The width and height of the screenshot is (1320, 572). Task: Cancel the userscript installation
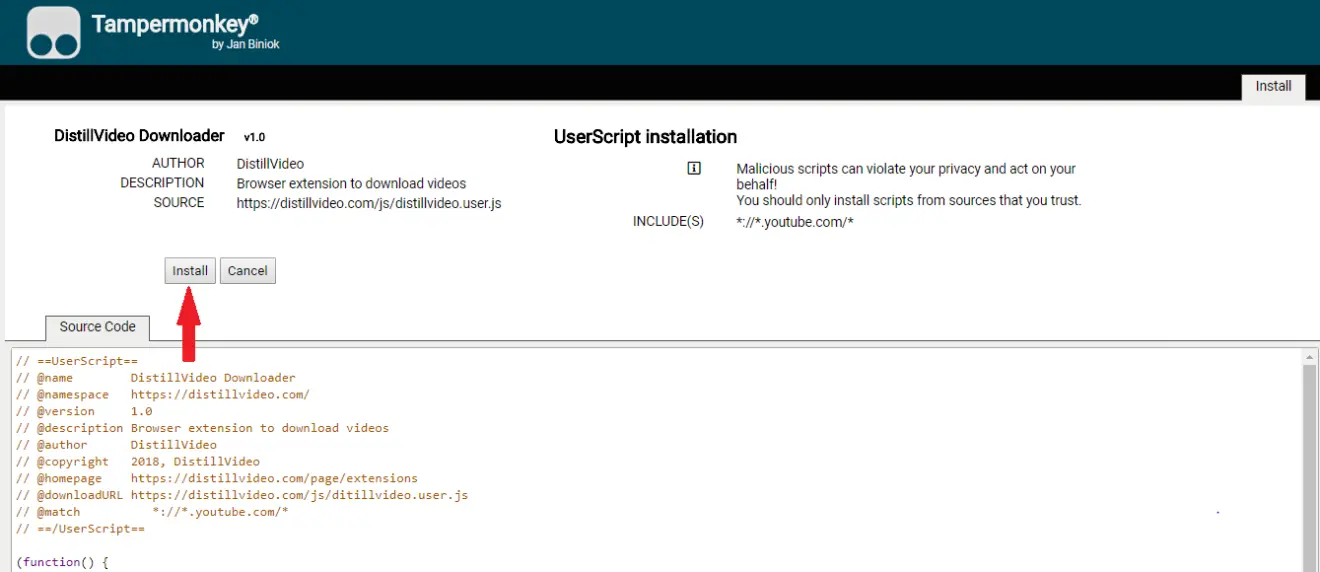click(x=248, y=271)
